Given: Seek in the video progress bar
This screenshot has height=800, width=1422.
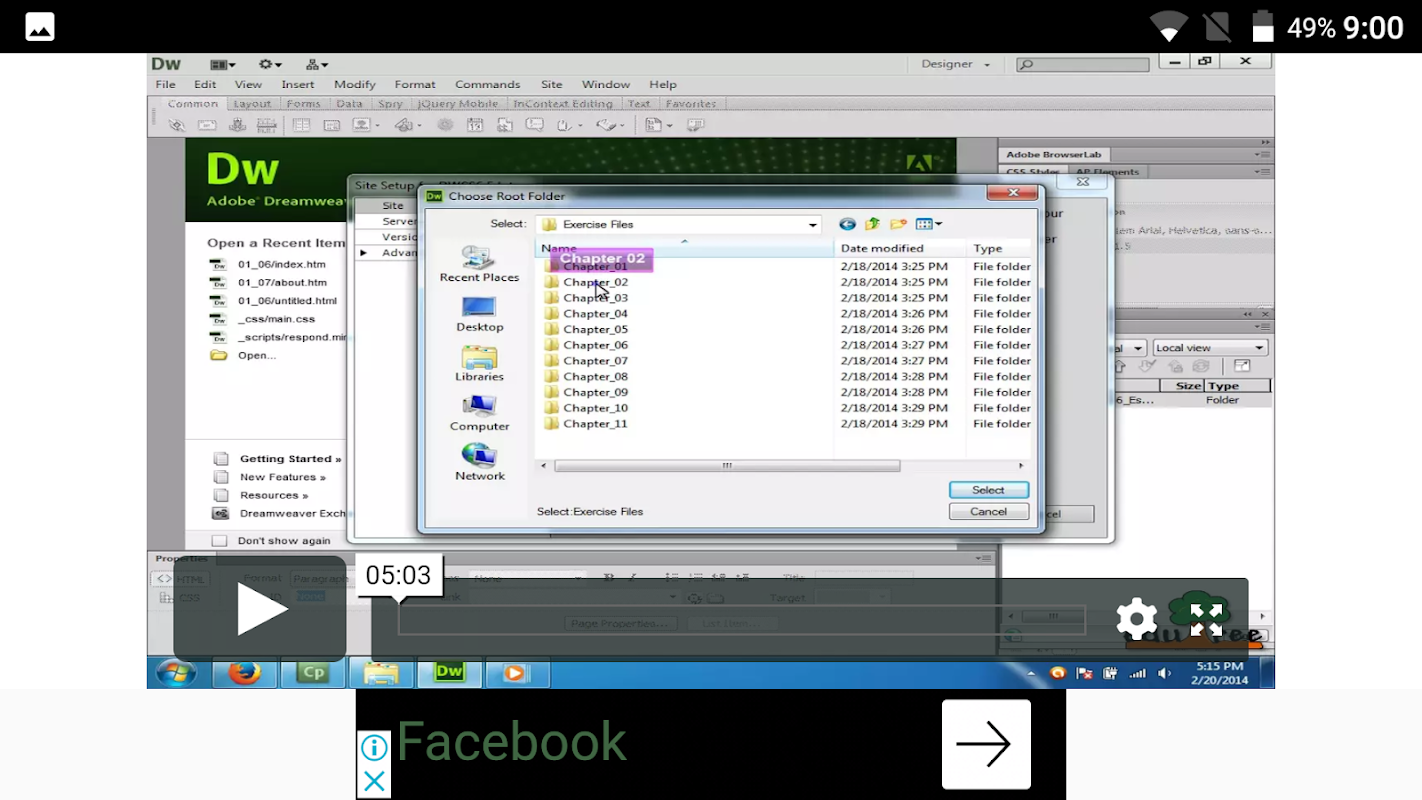Looking at the screenshot, I should tap(741, 619).
